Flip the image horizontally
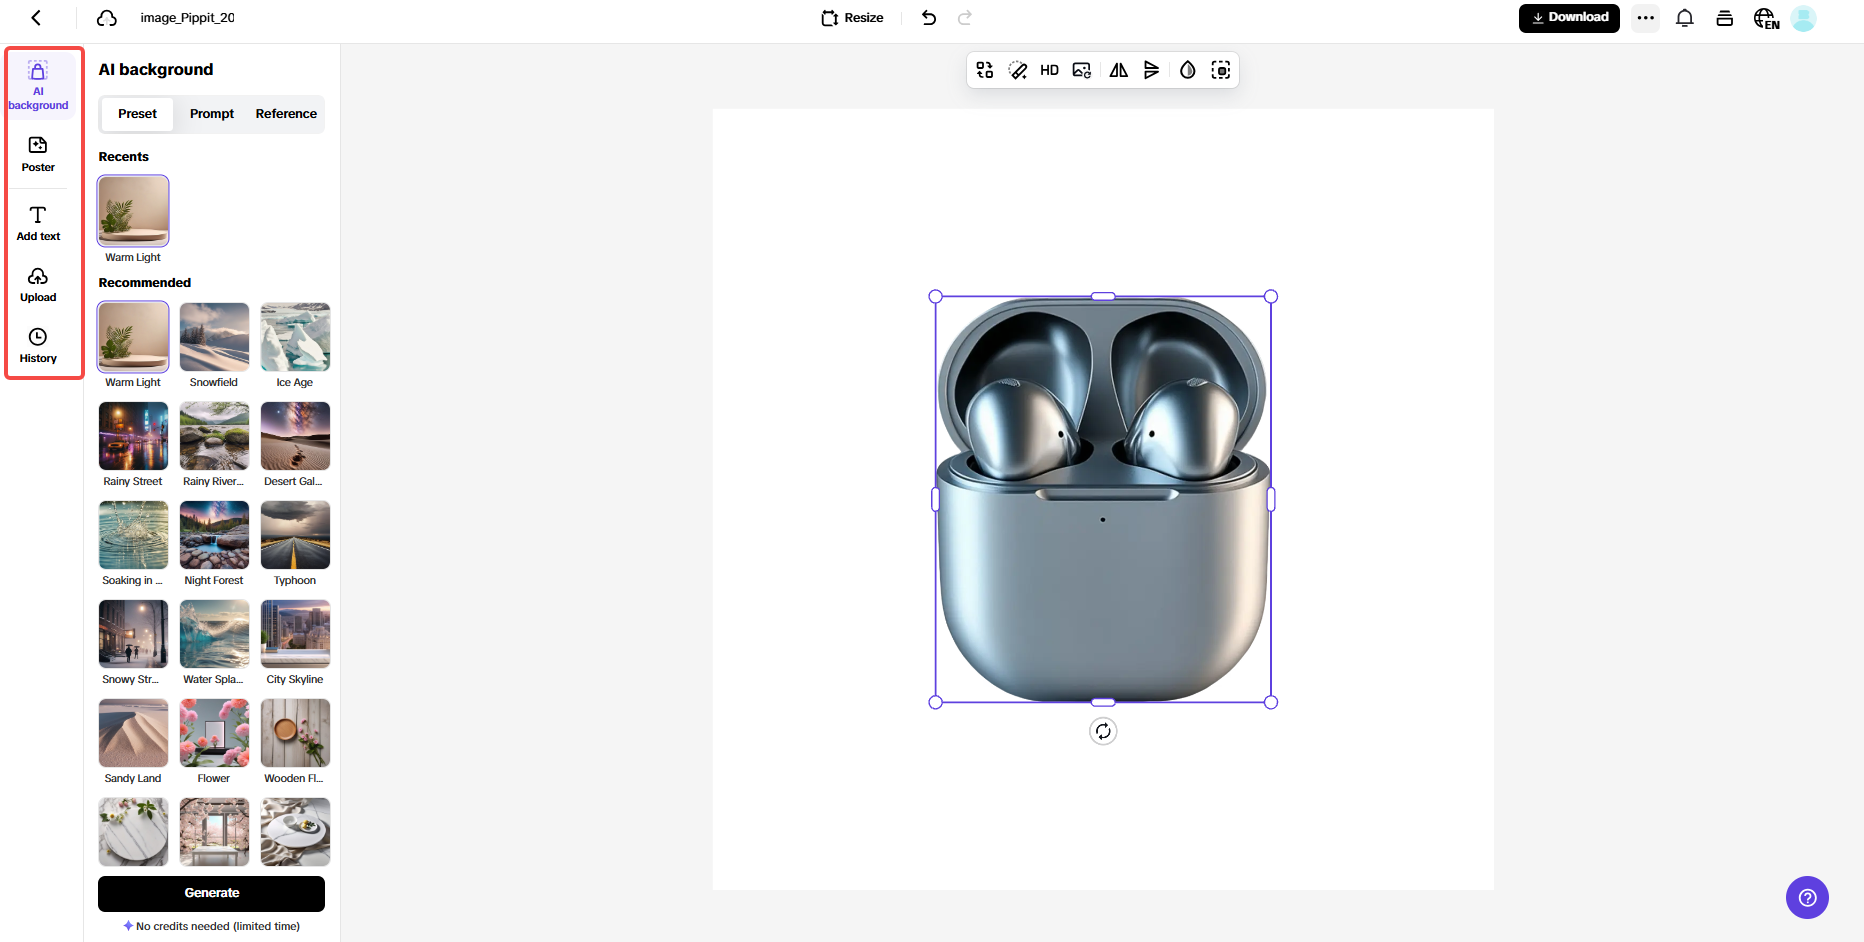The width and height of the screenshot is (1864, 942). pos(1119,70)
